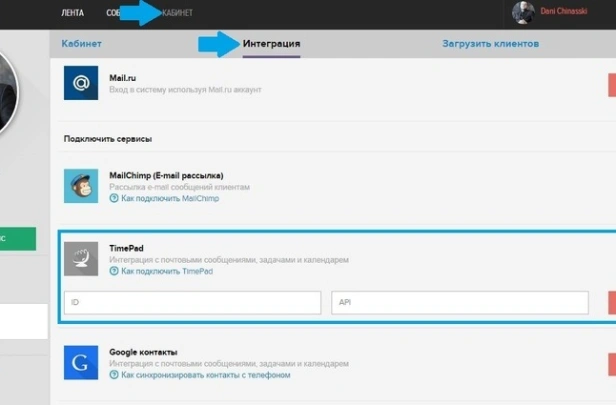Viewport: 616px width, 405px height.
Task: Click the Google contacts icon
Action: click(x=81, y=362)
